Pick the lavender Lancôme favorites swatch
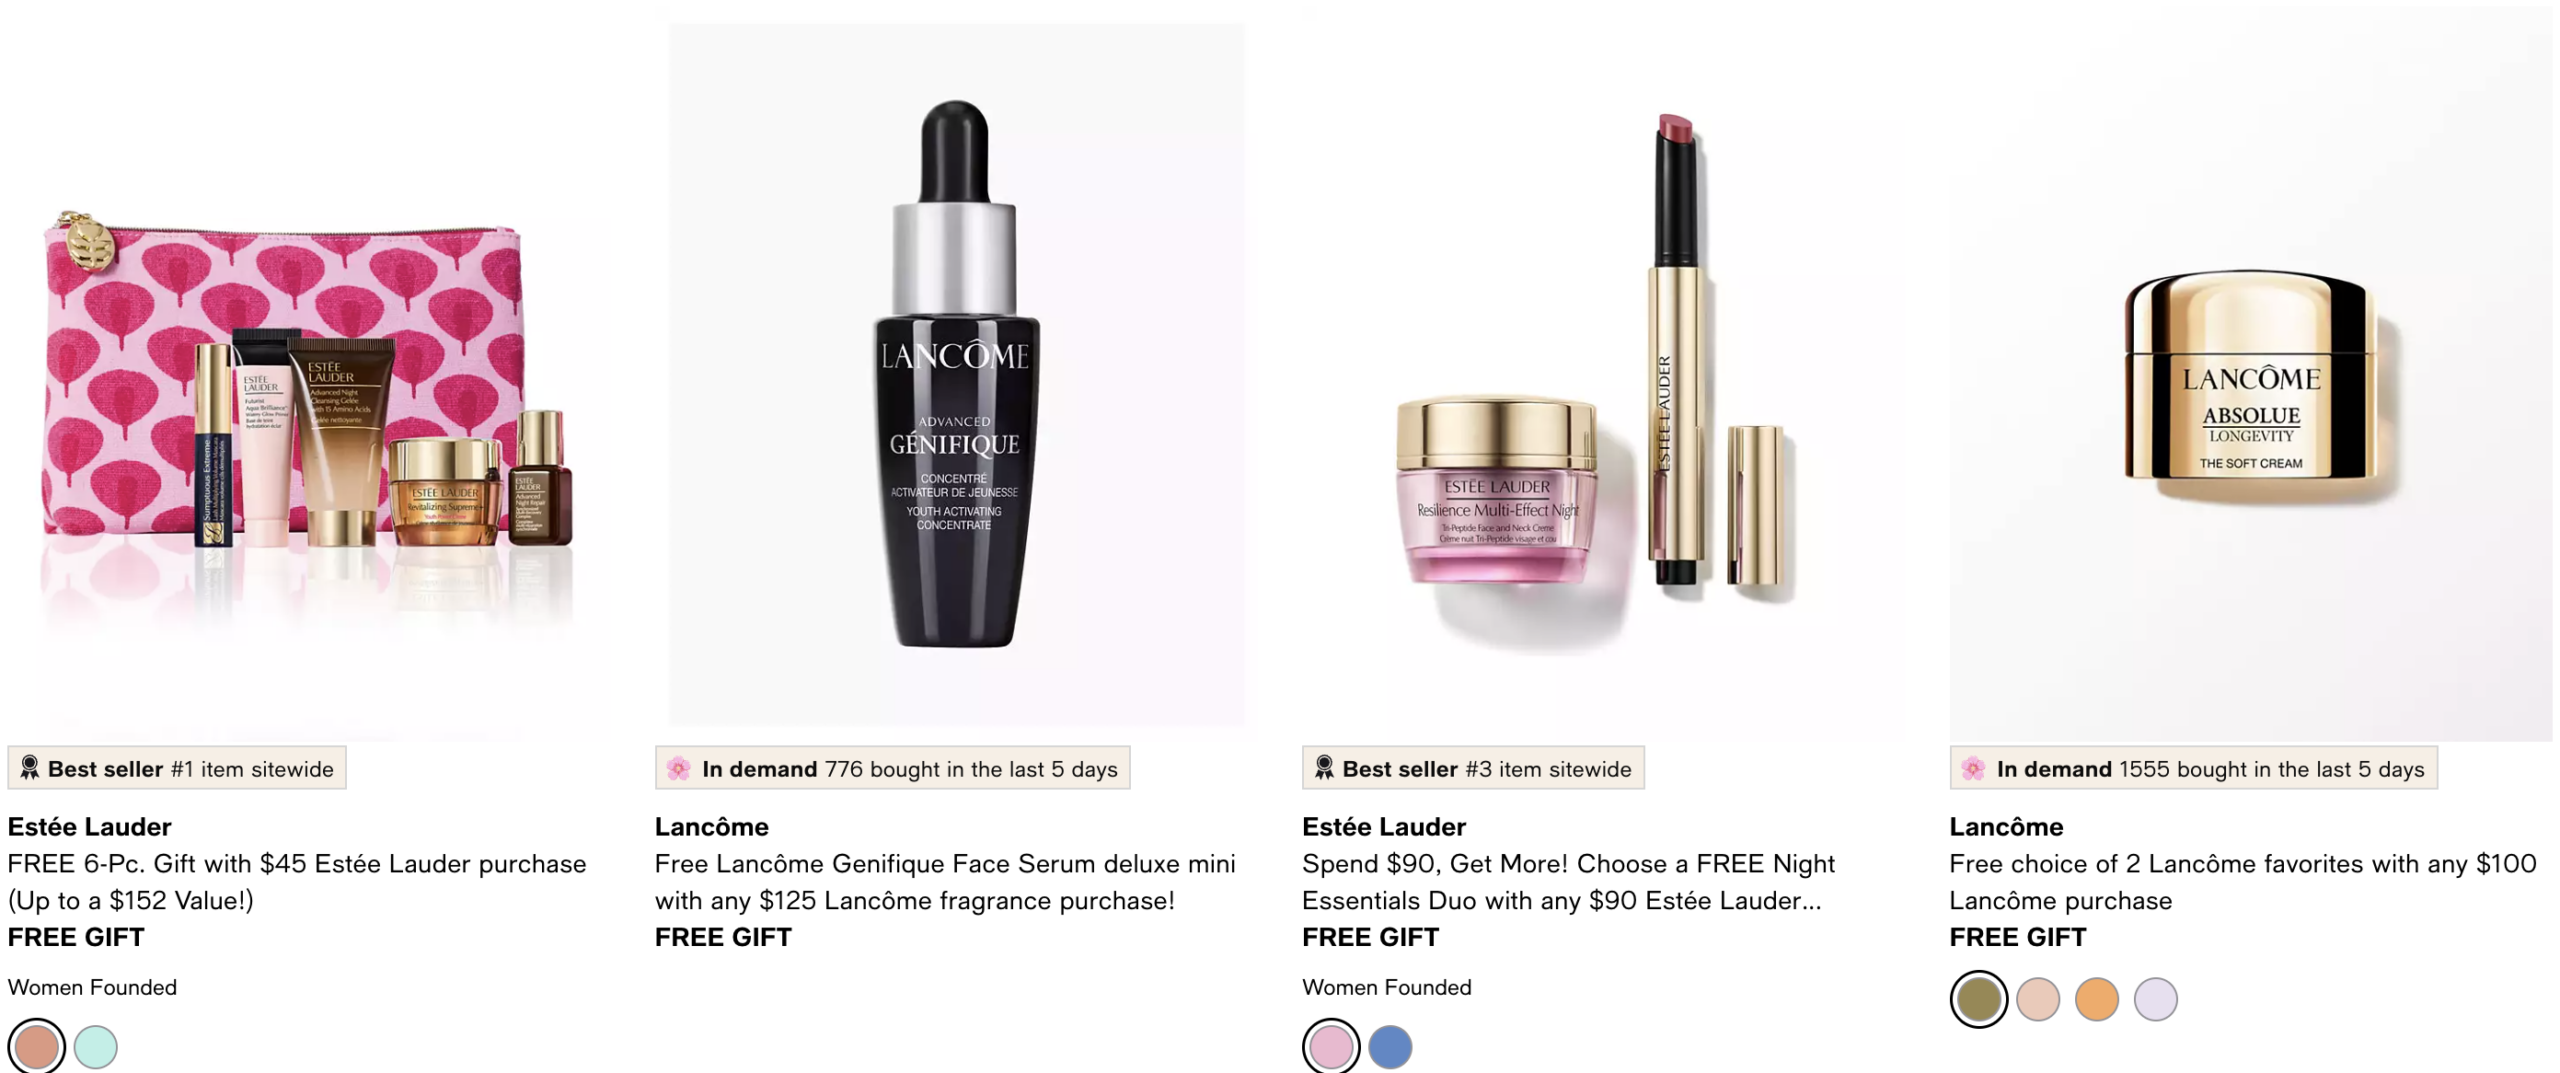2560x1073 pixels. [x=2156, y=999]
